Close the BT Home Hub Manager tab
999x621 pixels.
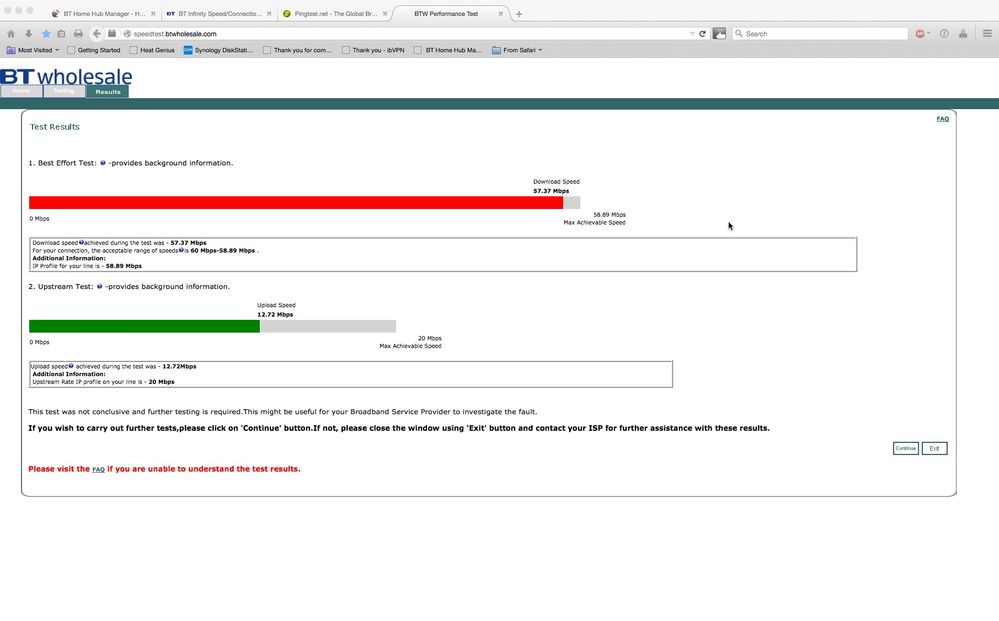[x=153, y=14]
